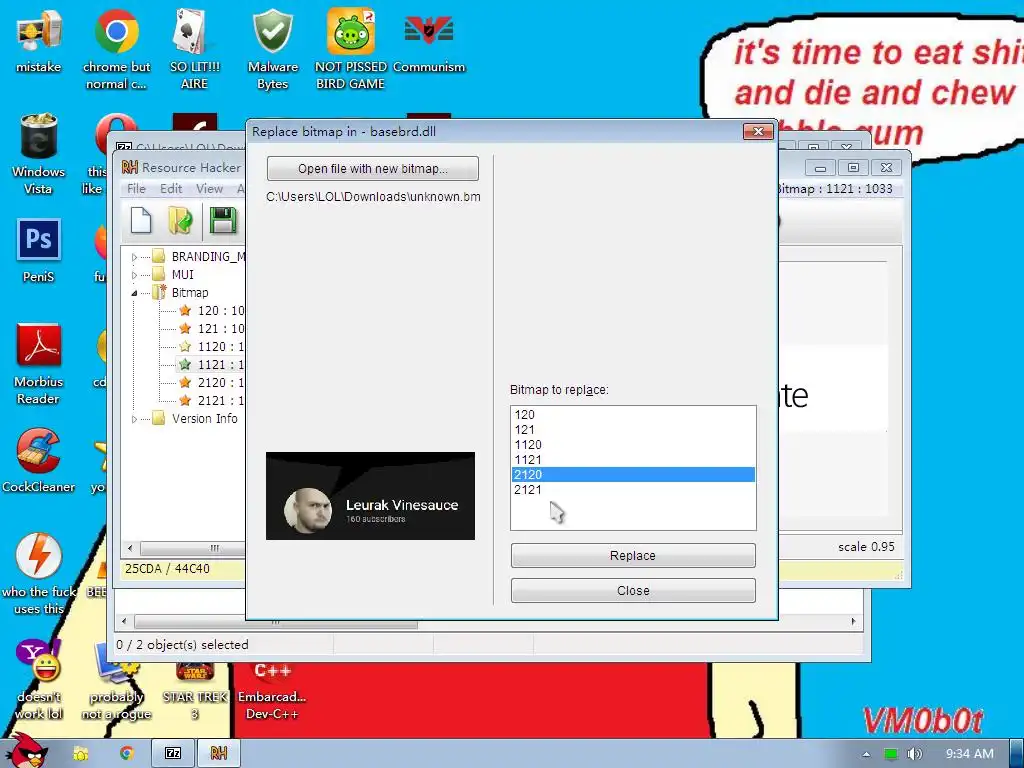
Task: Open the STAR TREK 3 desktop icon
Action: click(195, 689)
